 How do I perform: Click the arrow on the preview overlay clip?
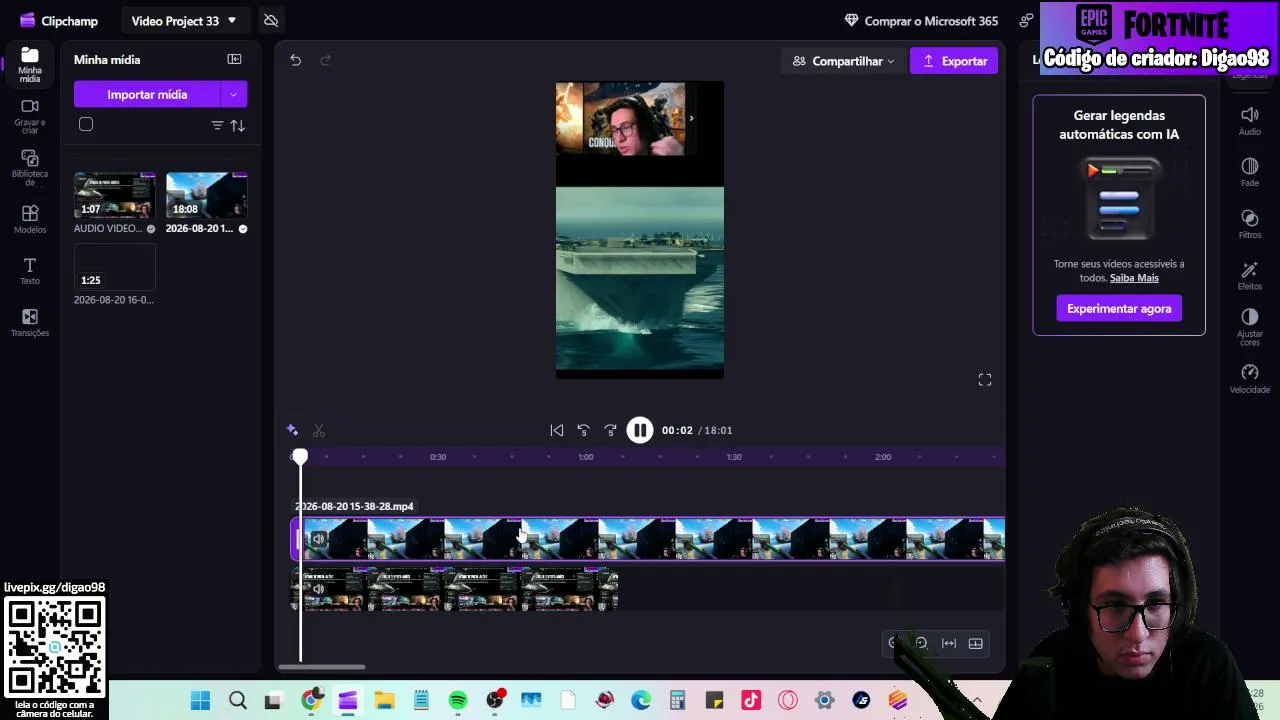691,118
